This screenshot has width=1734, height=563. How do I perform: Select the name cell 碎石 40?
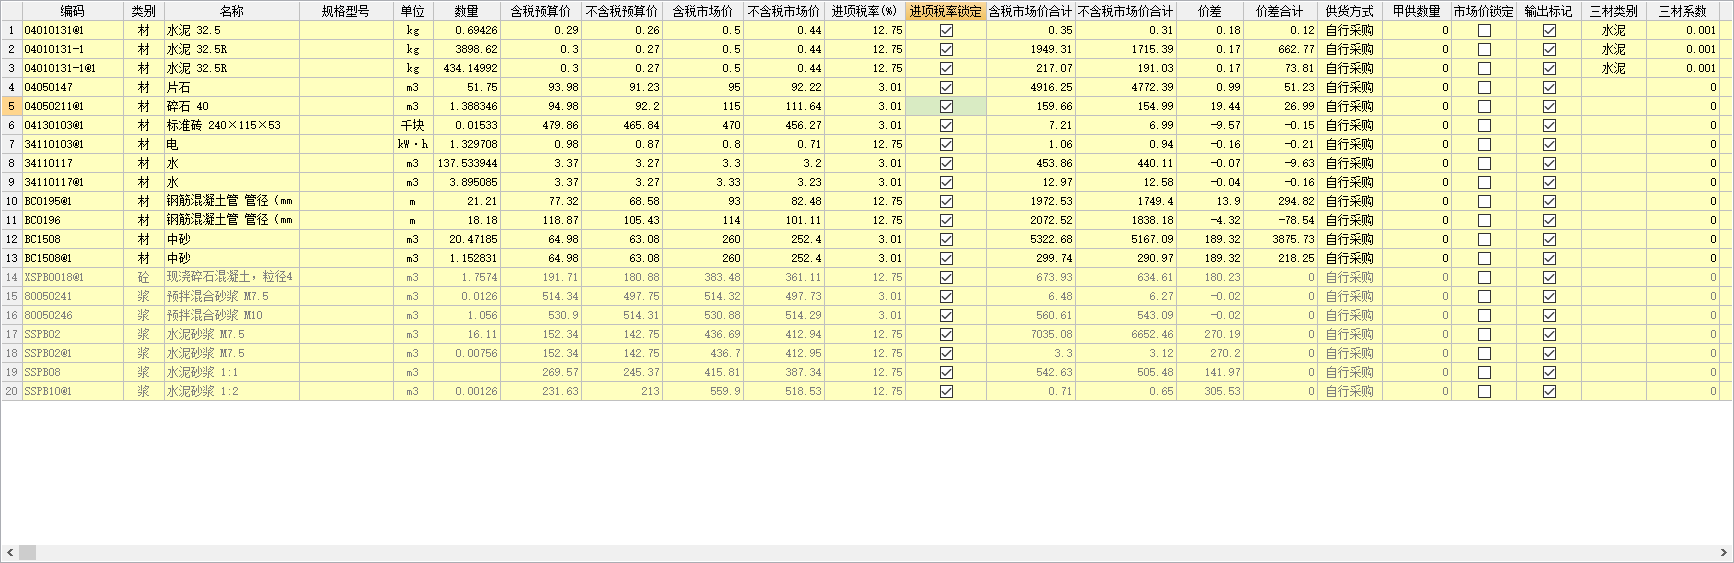pyautogui.click(x=231, y=106)
